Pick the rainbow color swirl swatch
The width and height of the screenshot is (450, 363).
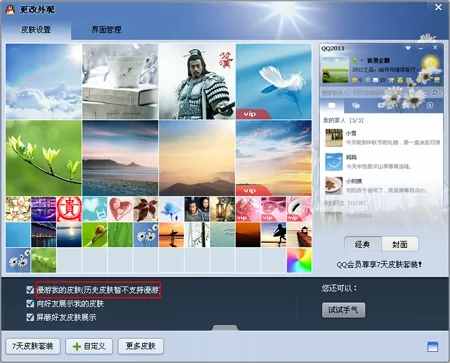[x=299, y=260]
